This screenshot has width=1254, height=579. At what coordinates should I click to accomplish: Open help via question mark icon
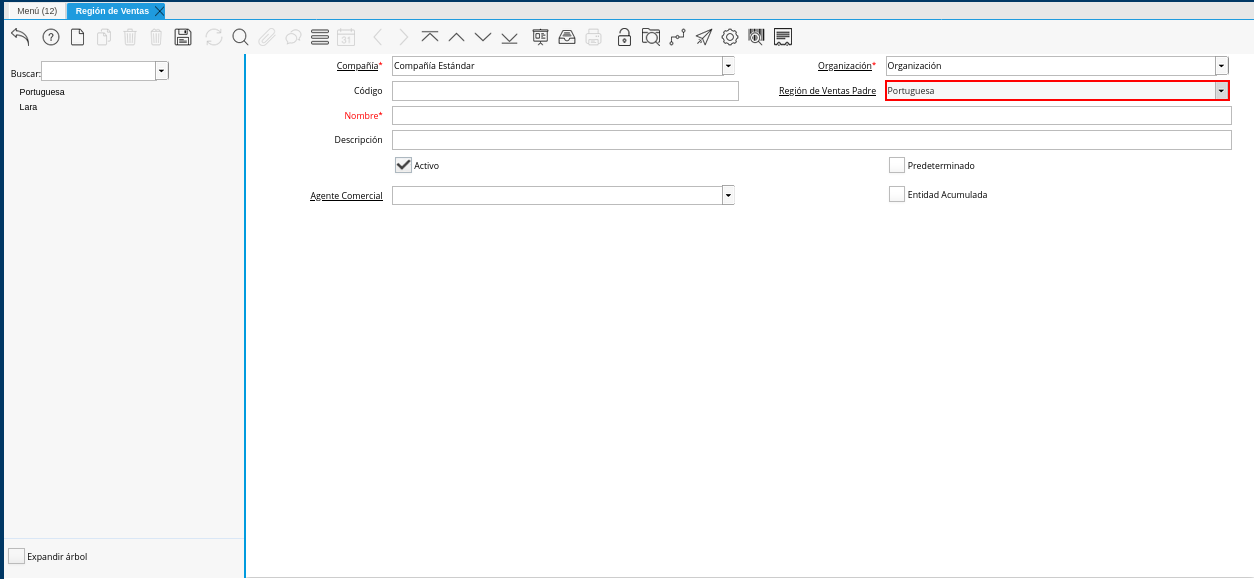(x=51, y=37)
